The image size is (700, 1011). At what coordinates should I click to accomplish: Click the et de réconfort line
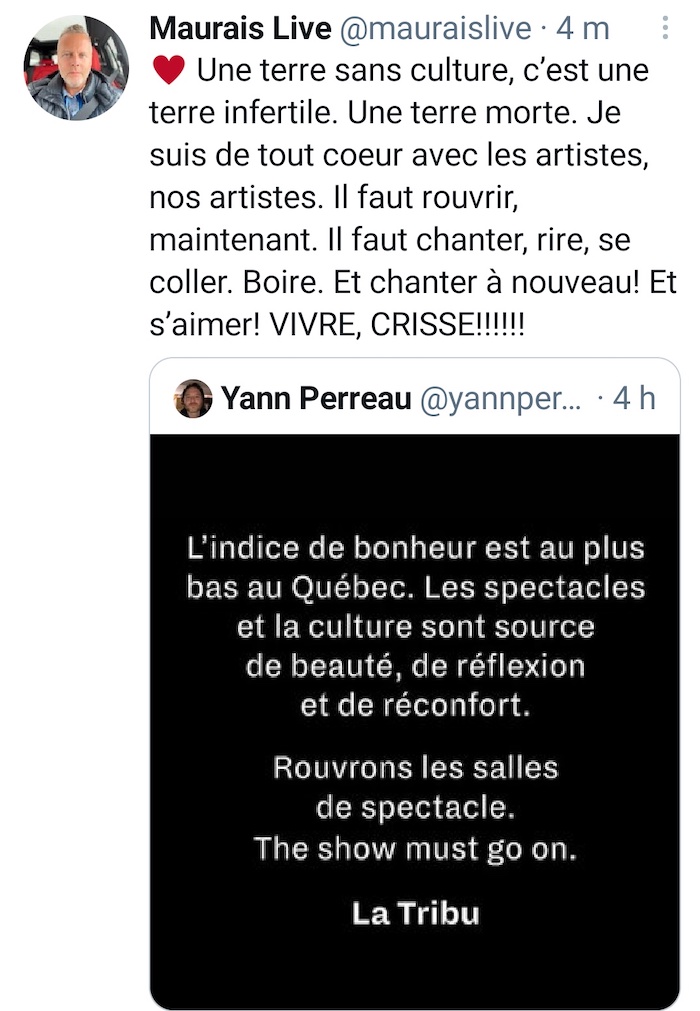pyautogui.click(x=416, y=705)
